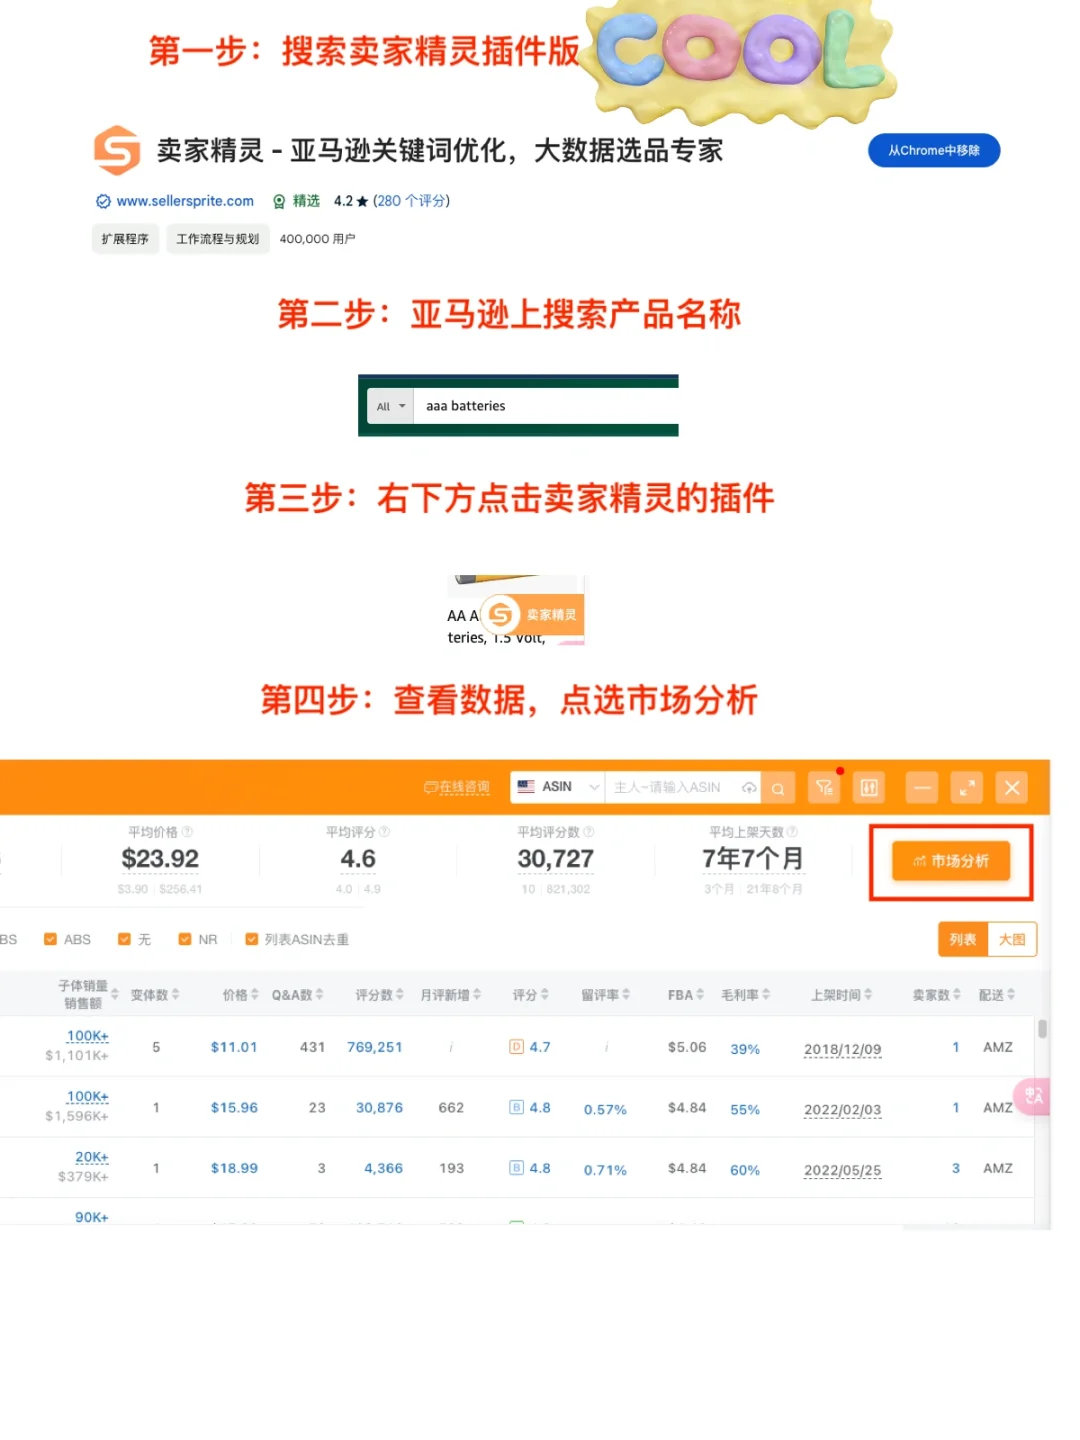The image size is (1080, 1440).
Task: Click the verified badge beside www.sellersprite.com
Action: pyautogui.click(x=103, y=201)
